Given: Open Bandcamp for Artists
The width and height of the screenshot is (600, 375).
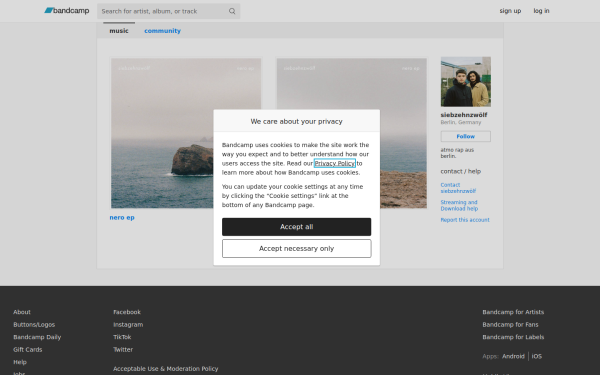Looking at the screenshot, I should click(x=513, y=312).
